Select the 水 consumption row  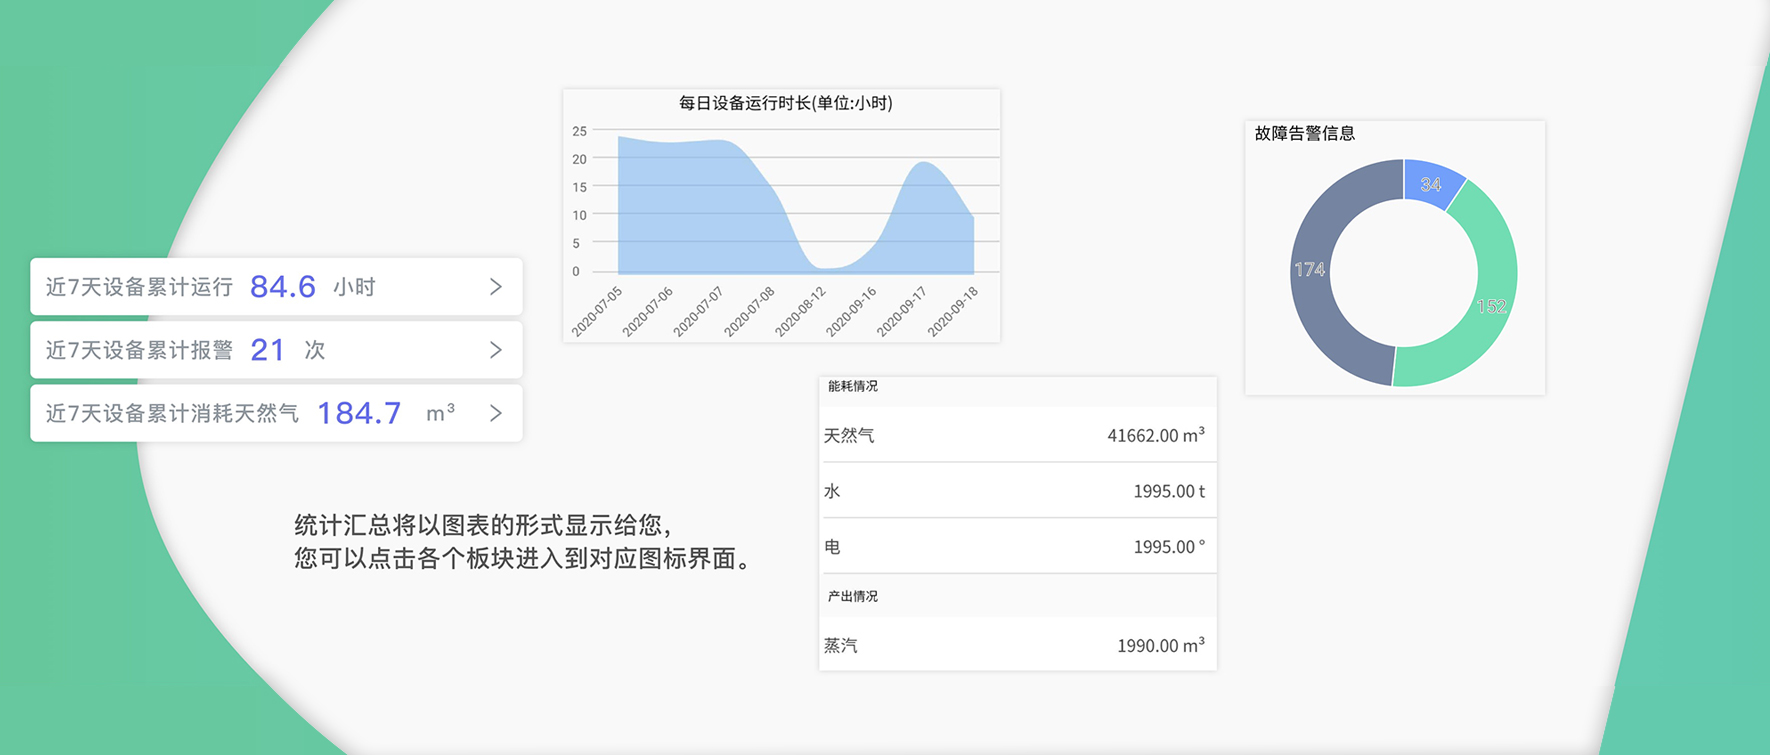tap(1017, 491)
